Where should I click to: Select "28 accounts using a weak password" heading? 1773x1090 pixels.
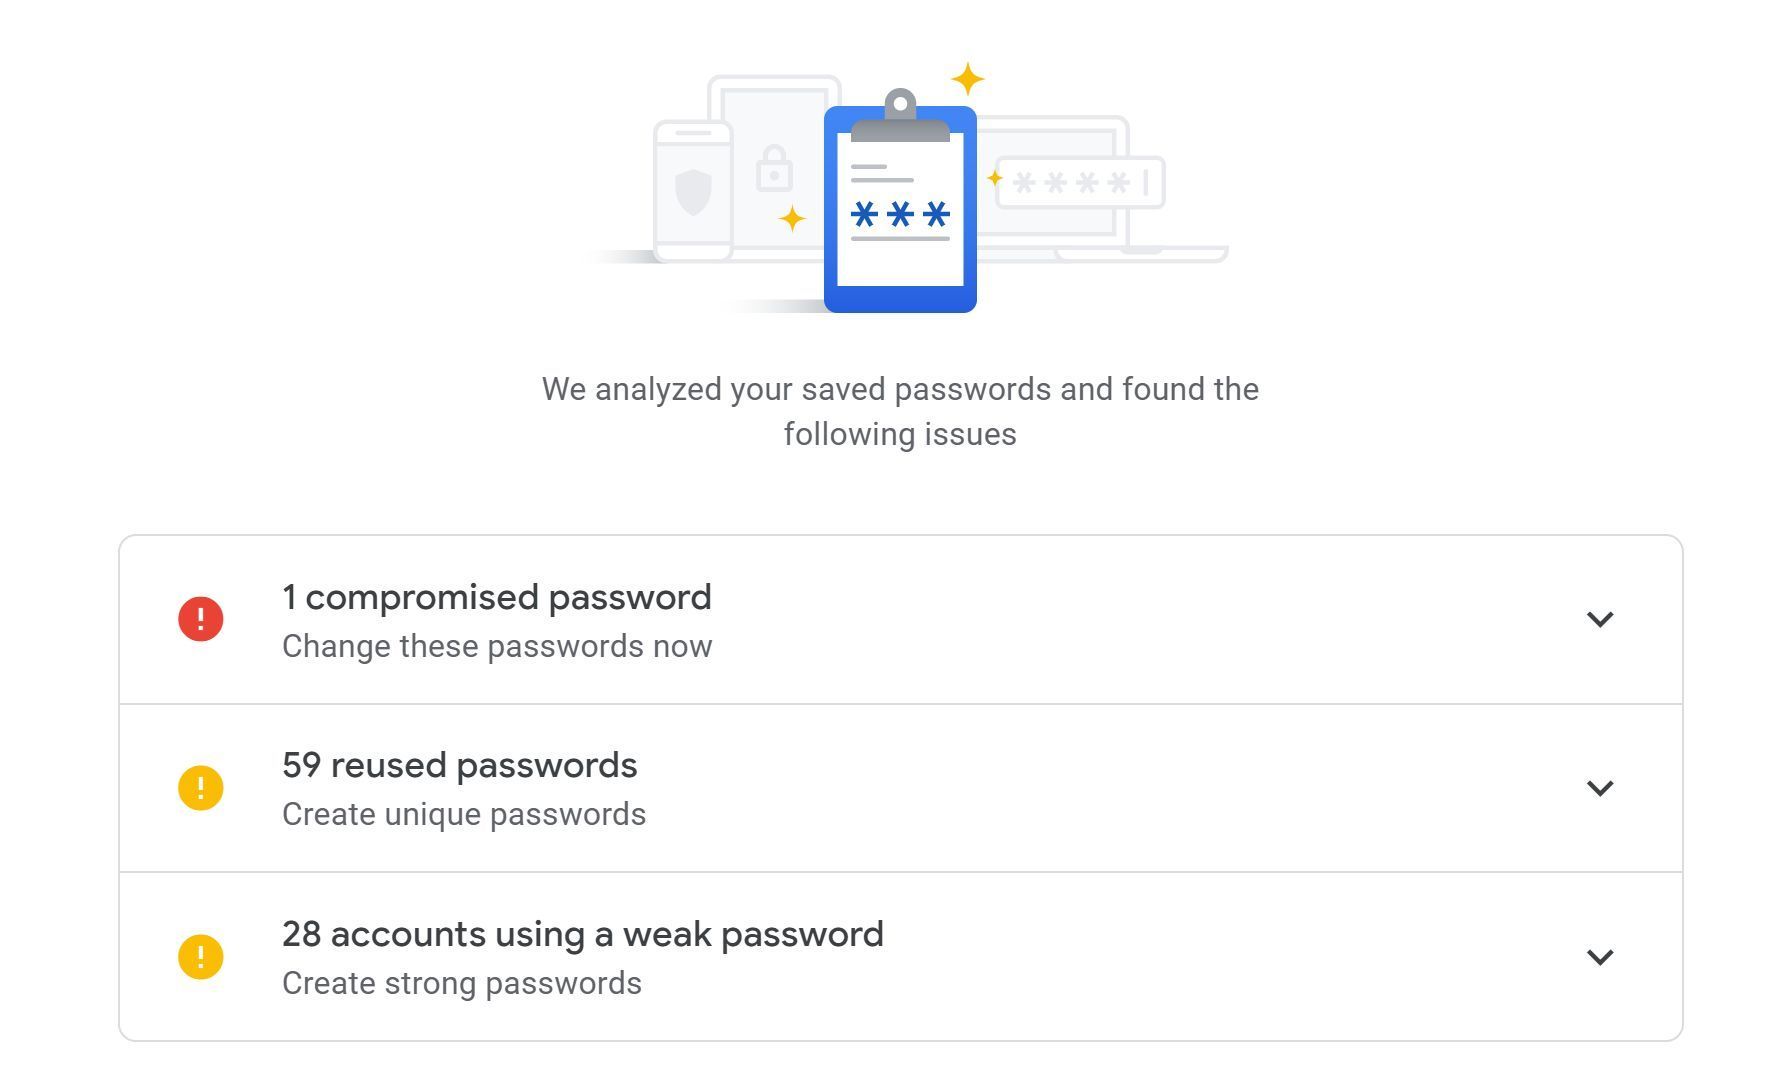click(582, 935)
